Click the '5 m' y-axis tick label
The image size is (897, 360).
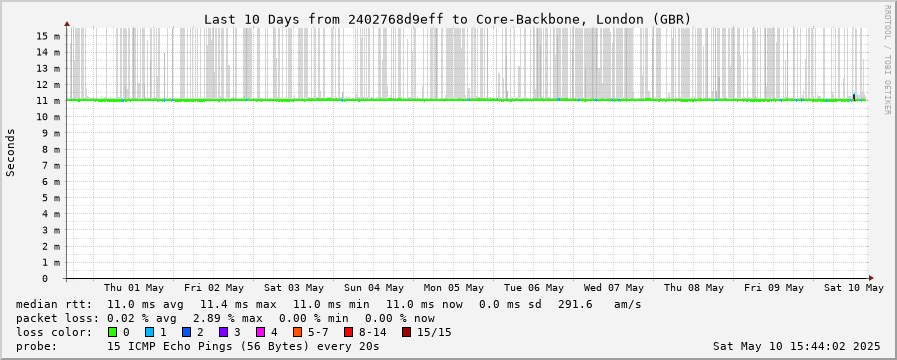[51, 198]
